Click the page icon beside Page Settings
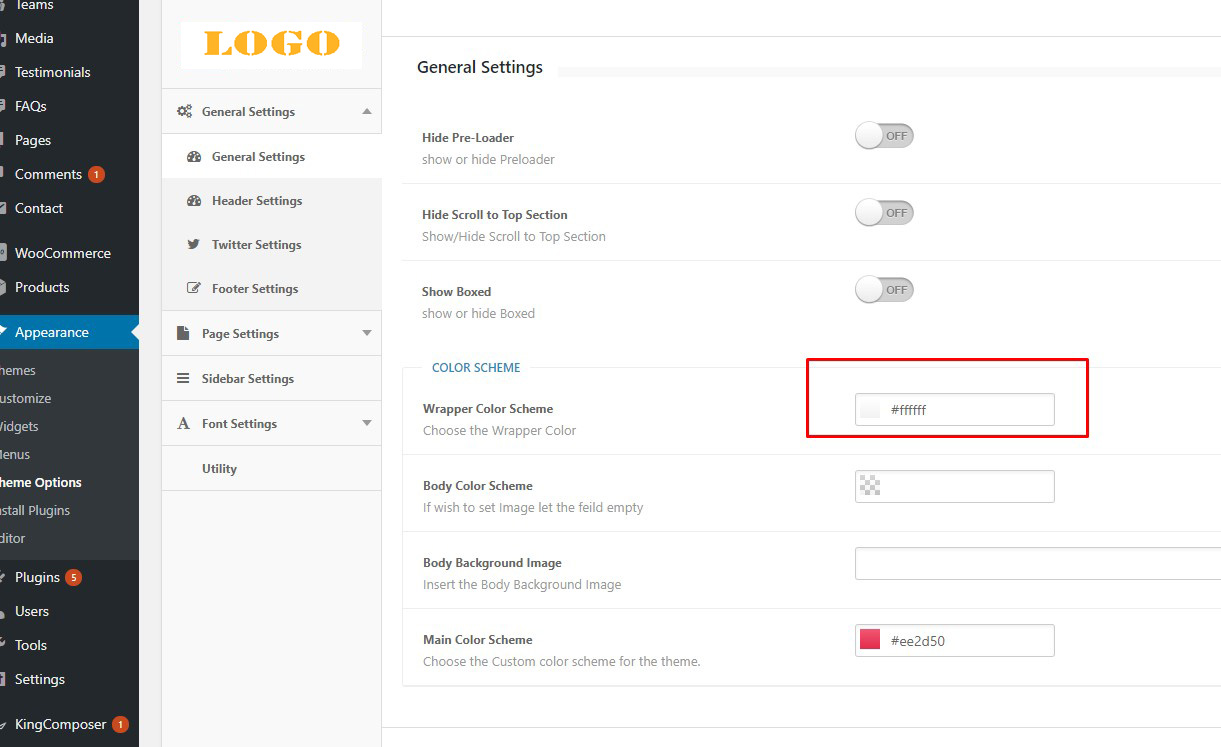1221x747 pixels. (x=183, y=334)
